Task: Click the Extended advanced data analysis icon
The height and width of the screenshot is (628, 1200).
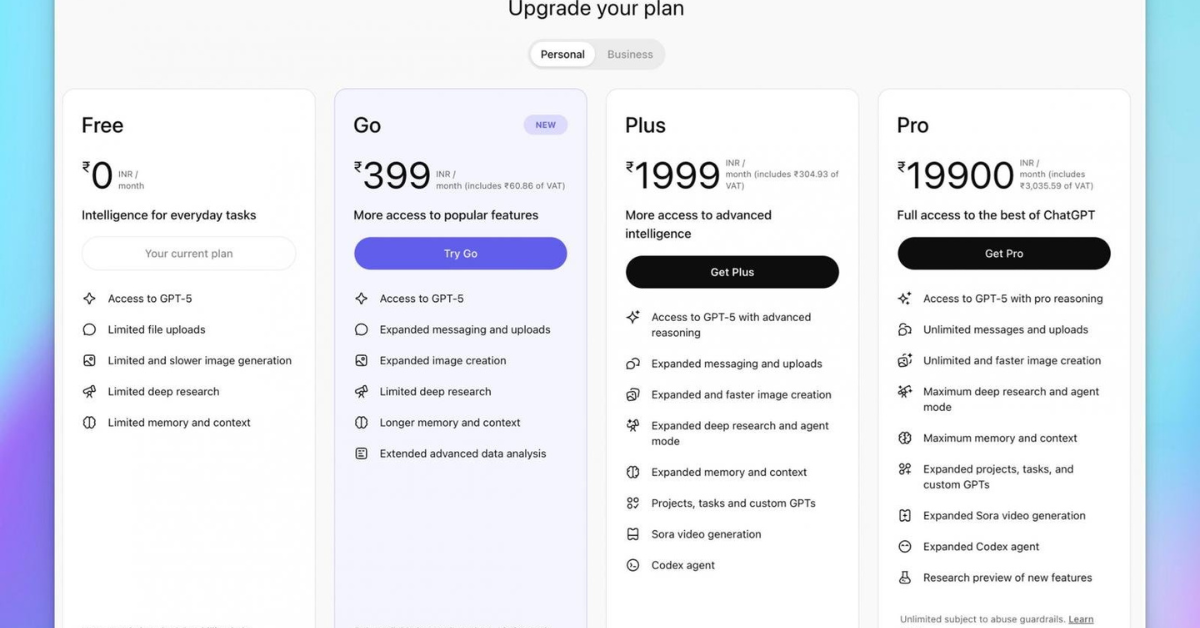Action: point(362,454)
